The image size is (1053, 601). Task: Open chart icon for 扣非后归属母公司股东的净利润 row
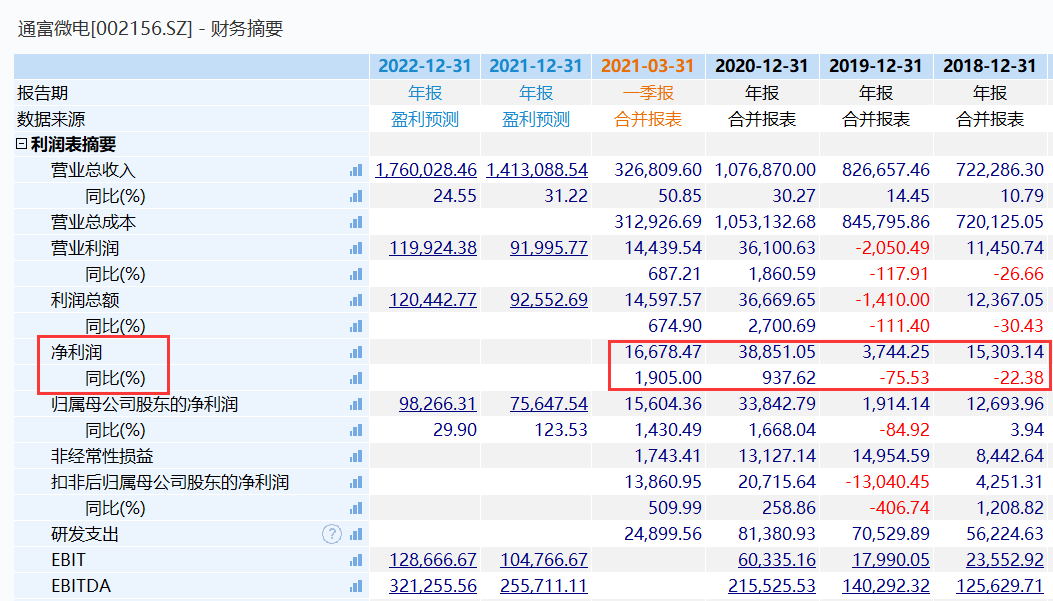point(356,482)
